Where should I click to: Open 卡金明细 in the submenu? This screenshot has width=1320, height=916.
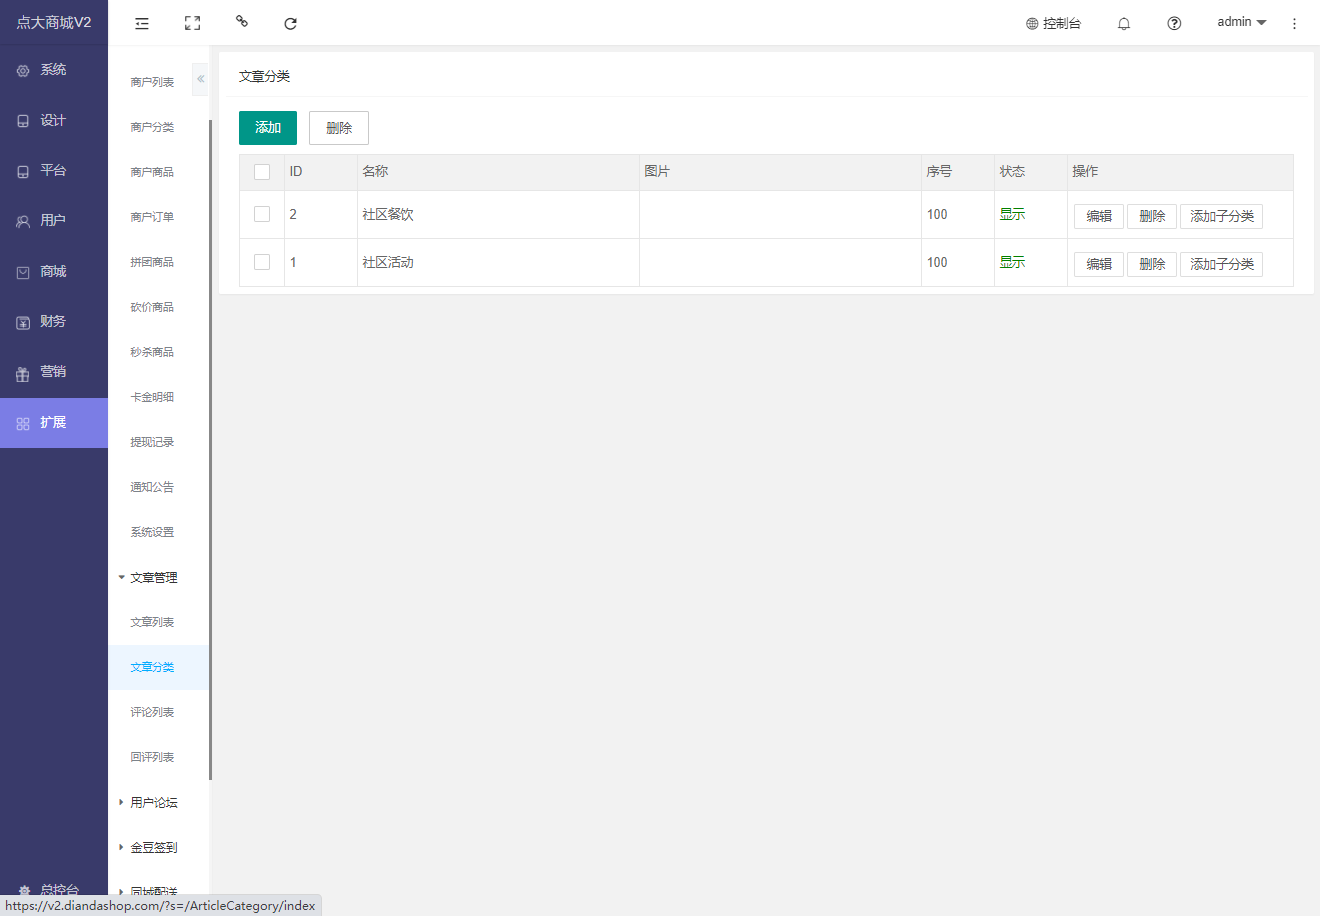[x=152, y=397]
